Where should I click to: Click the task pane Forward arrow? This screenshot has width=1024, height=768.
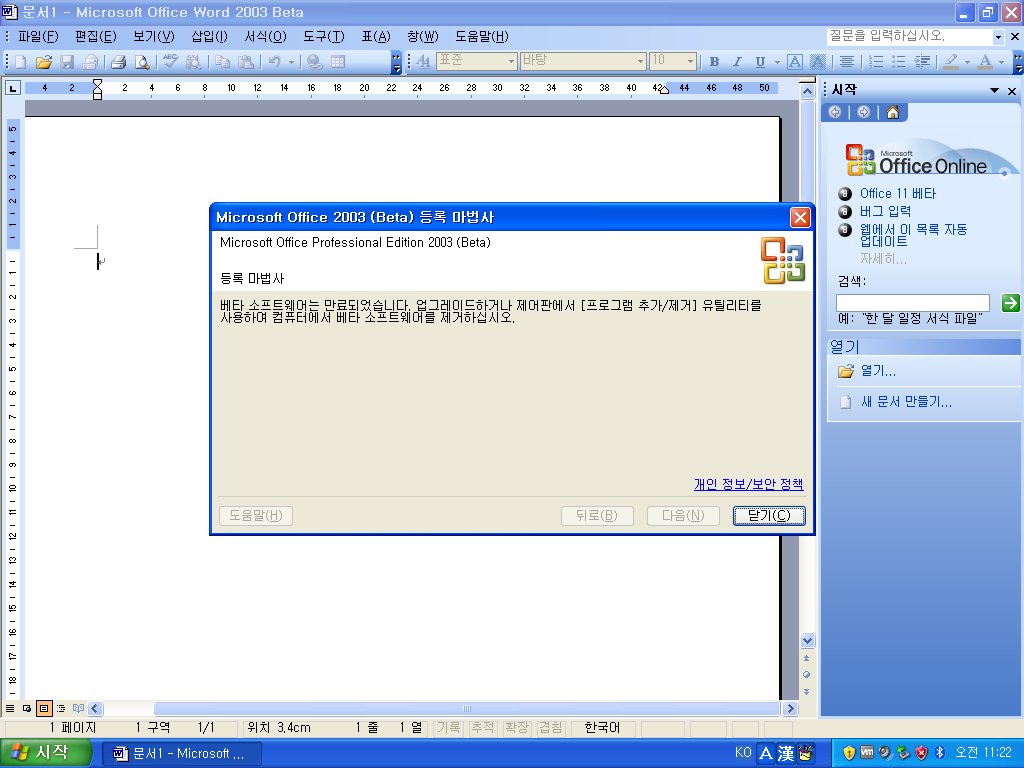coord(863,112)
